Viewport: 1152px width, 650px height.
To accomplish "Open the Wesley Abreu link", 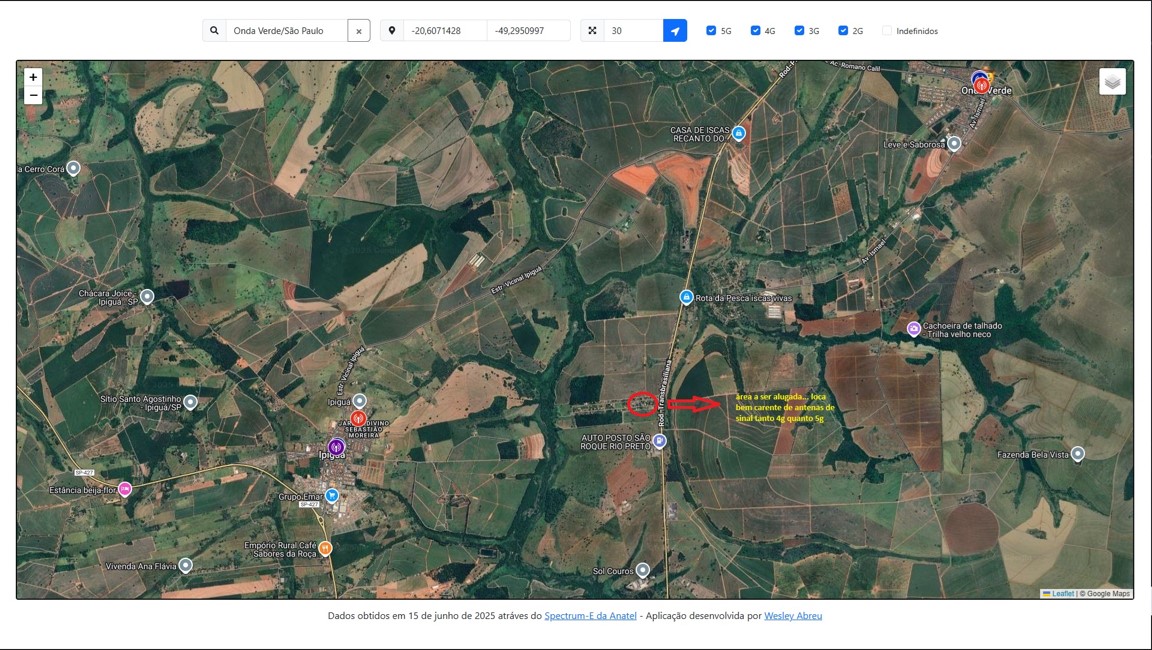I will (793, 616).
